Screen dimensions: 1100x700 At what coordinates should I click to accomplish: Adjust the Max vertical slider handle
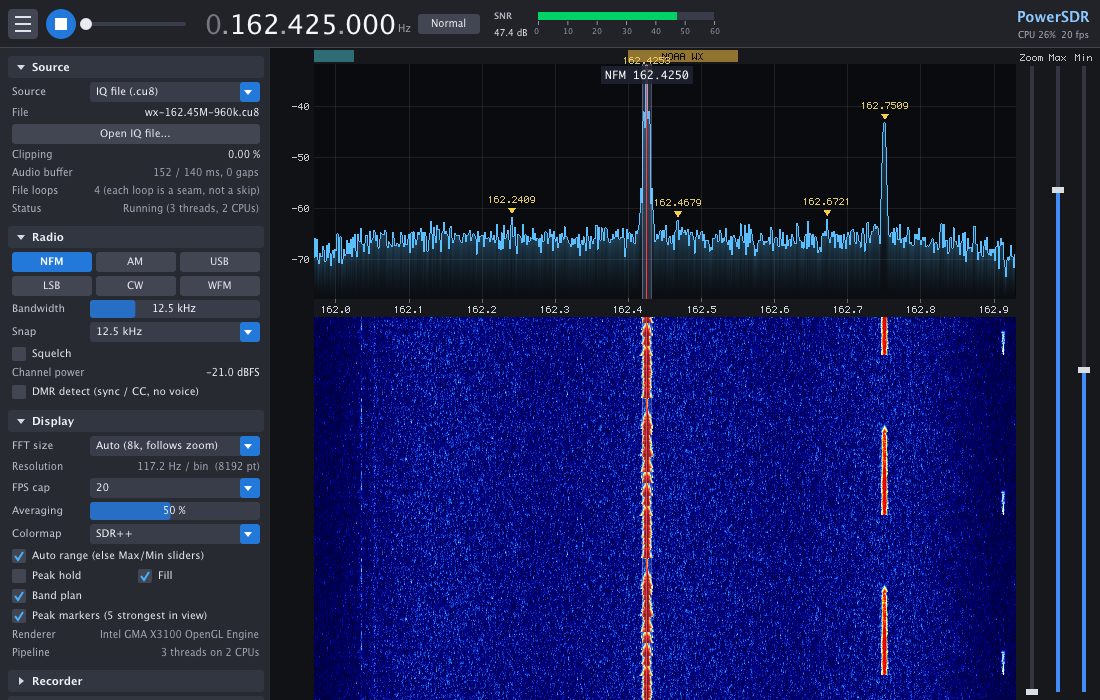pyautogui.click(x=1058, y=190)
